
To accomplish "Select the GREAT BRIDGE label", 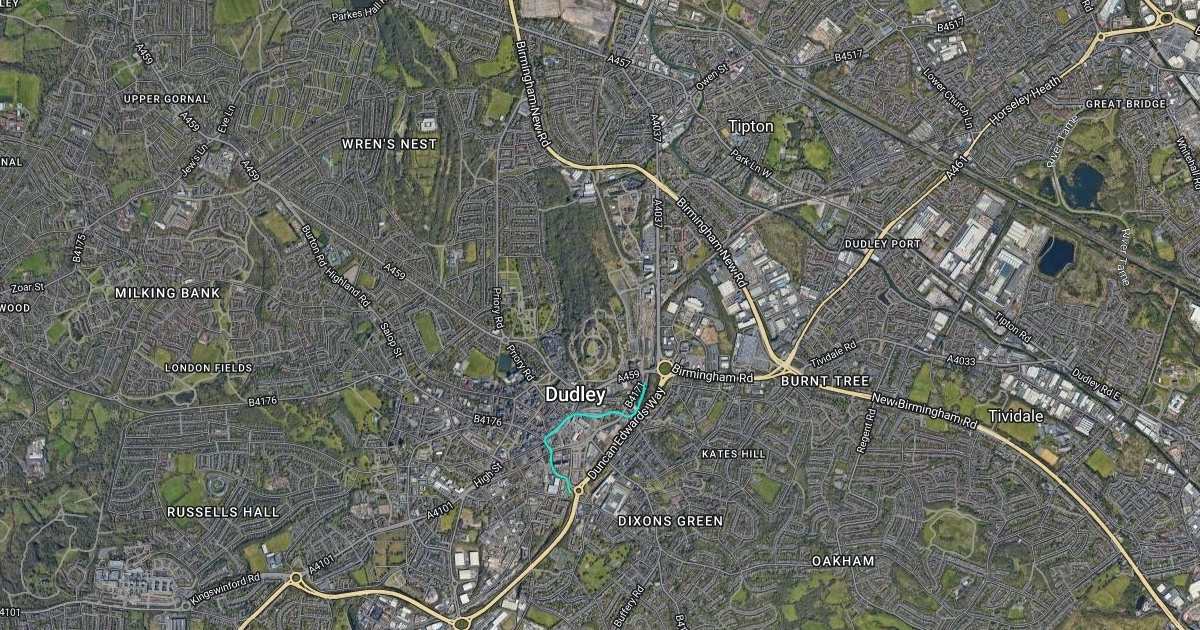I will (x=1125, y=104).
